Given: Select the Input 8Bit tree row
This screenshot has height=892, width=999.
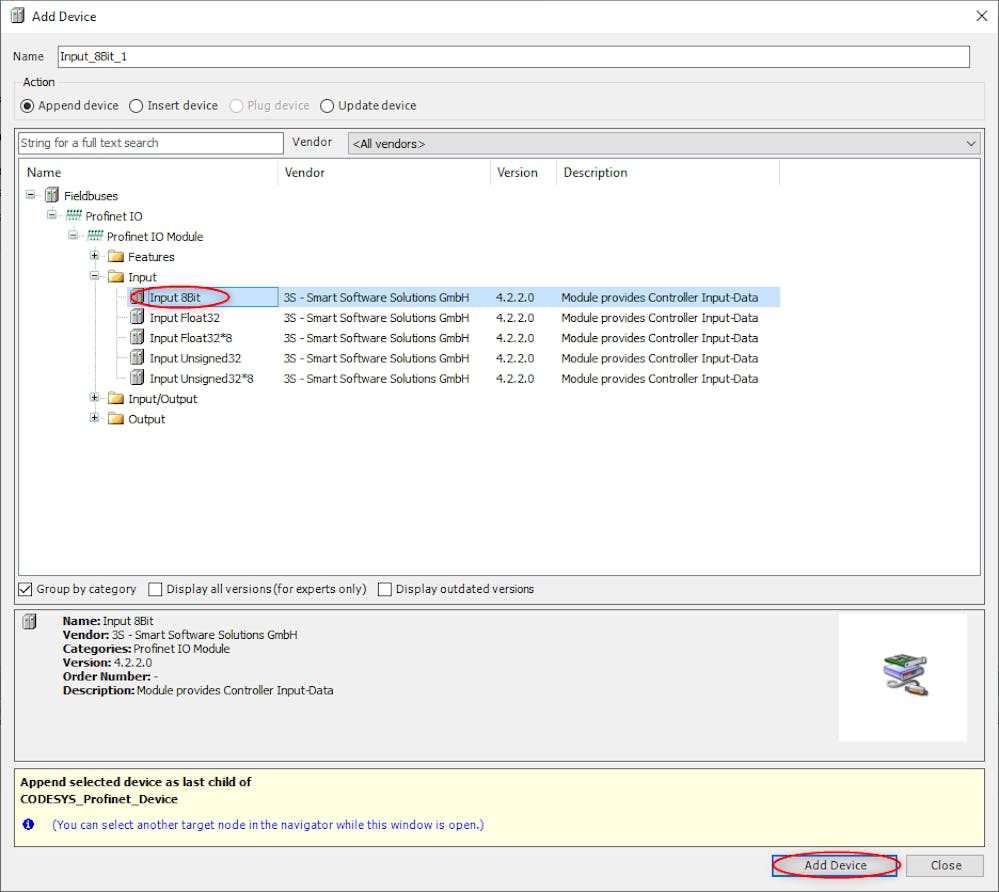Looking at the screenshot, I should click(x=454, y=297).
